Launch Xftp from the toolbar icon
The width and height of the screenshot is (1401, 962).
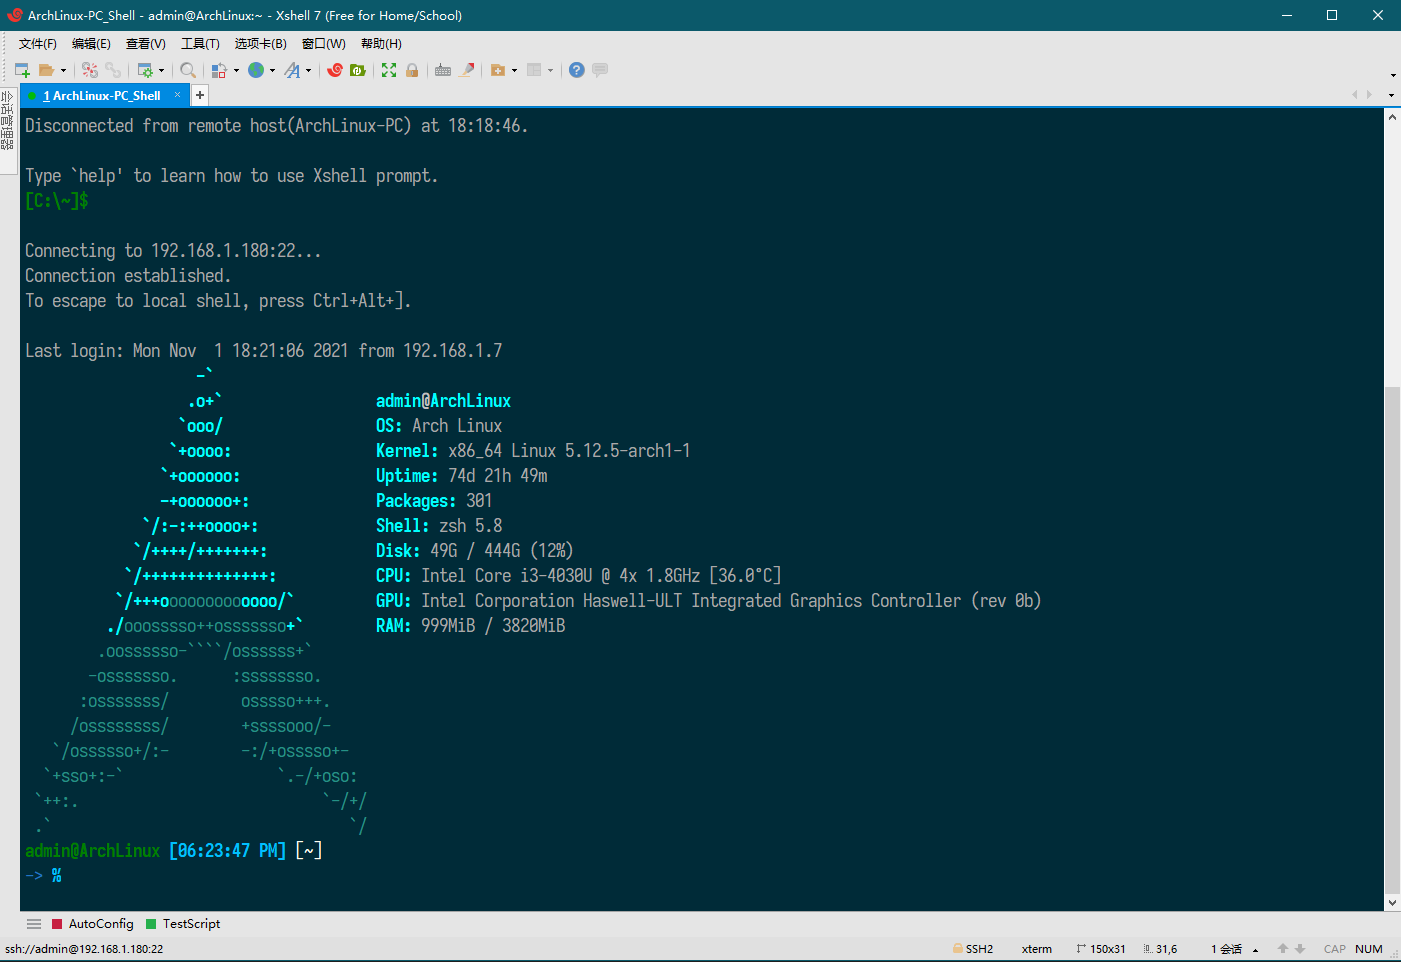(x=358, y=70)
